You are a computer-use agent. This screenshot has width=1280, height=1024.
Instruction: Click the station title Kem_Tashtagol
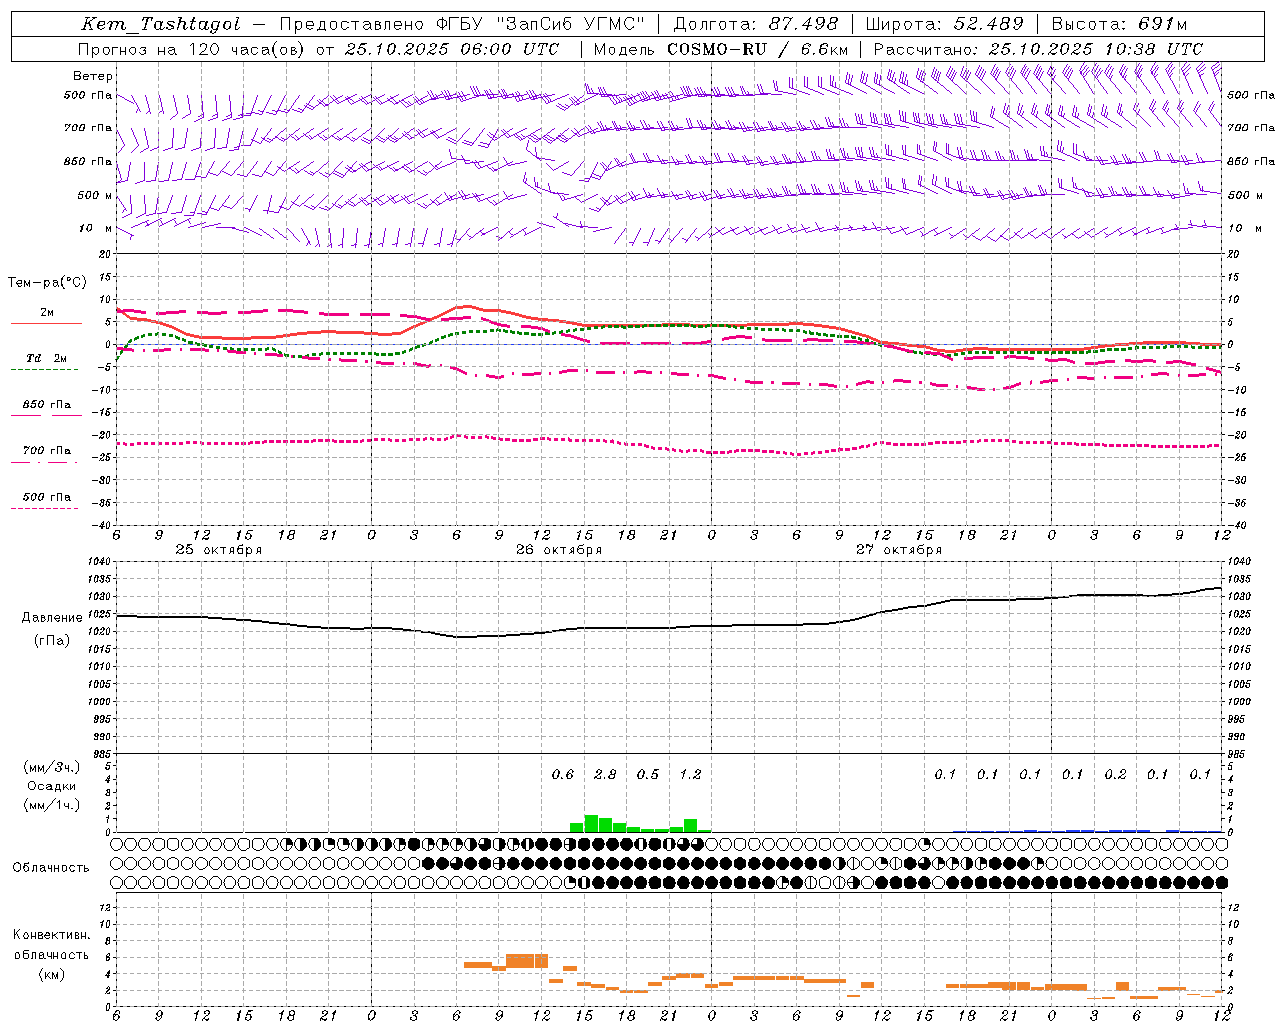click(x=161, y=24)
